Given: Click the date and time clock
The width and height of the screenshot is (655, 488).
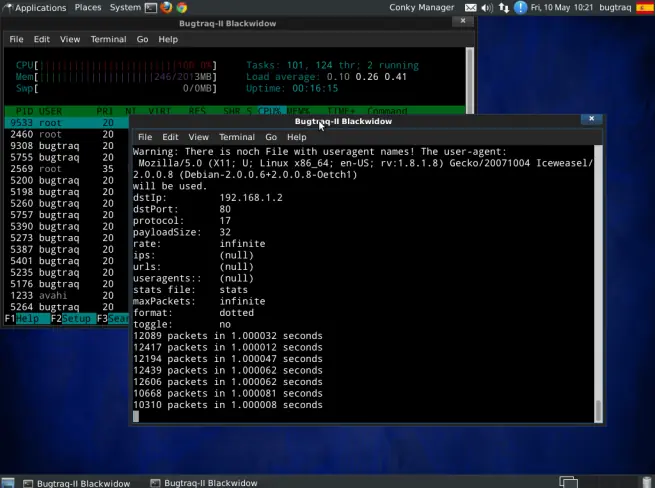Looking at the screenshot, I should (x=562, y=8).
